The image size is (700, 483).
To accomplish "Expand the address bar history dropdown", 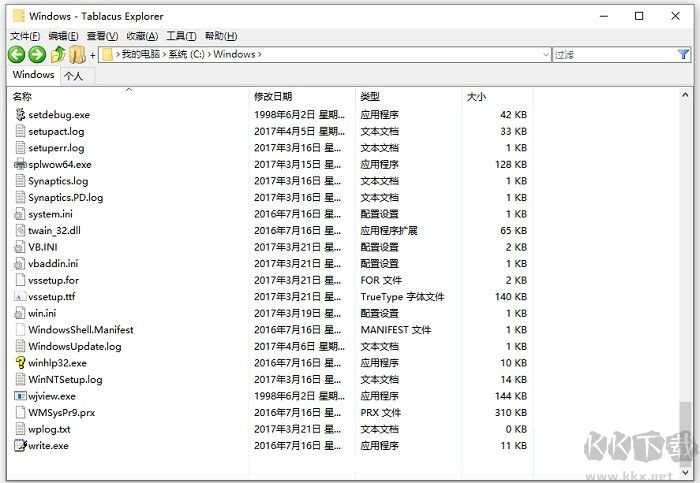I will pyautogui.click(x=546, y=54).
